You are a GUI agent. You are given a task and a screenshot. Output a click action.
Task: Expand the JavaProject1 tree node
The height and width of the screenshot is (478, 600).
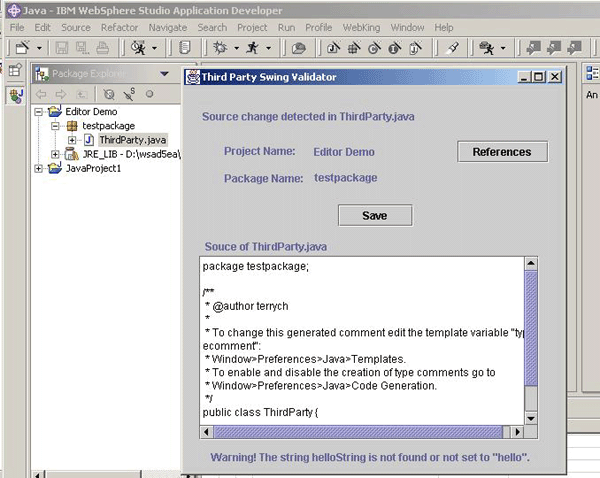pos(38,168)
